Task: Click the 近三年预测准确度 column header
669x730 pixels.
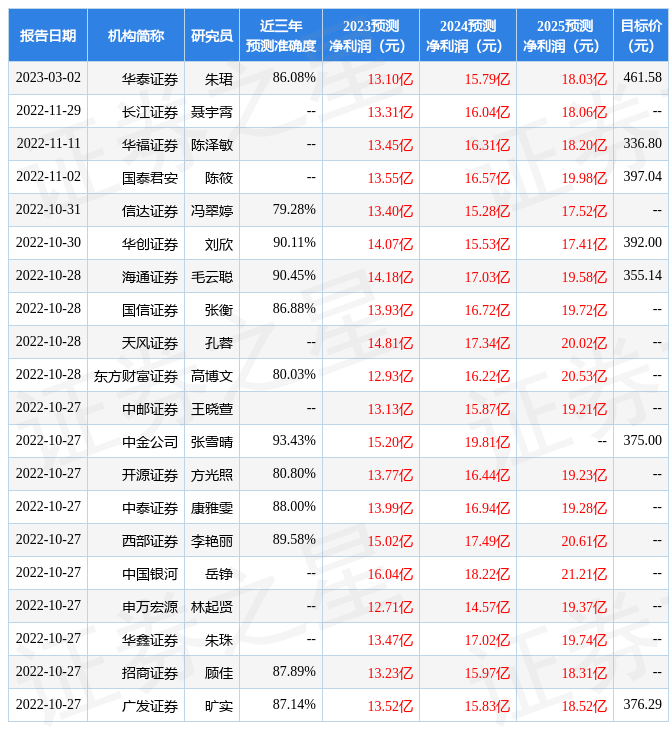Action: click(x=281, y=36)
